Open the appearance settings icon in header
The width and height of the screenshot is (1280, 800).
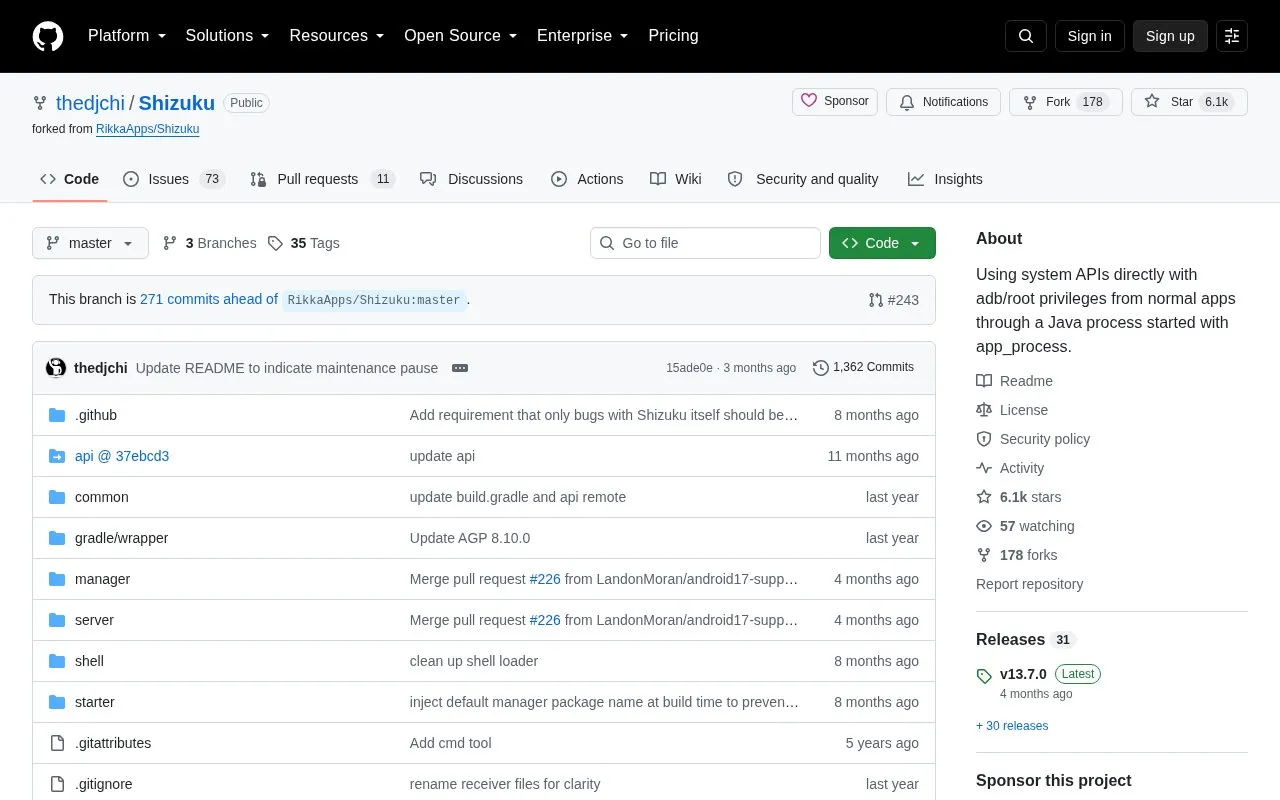coord(1232,36)
